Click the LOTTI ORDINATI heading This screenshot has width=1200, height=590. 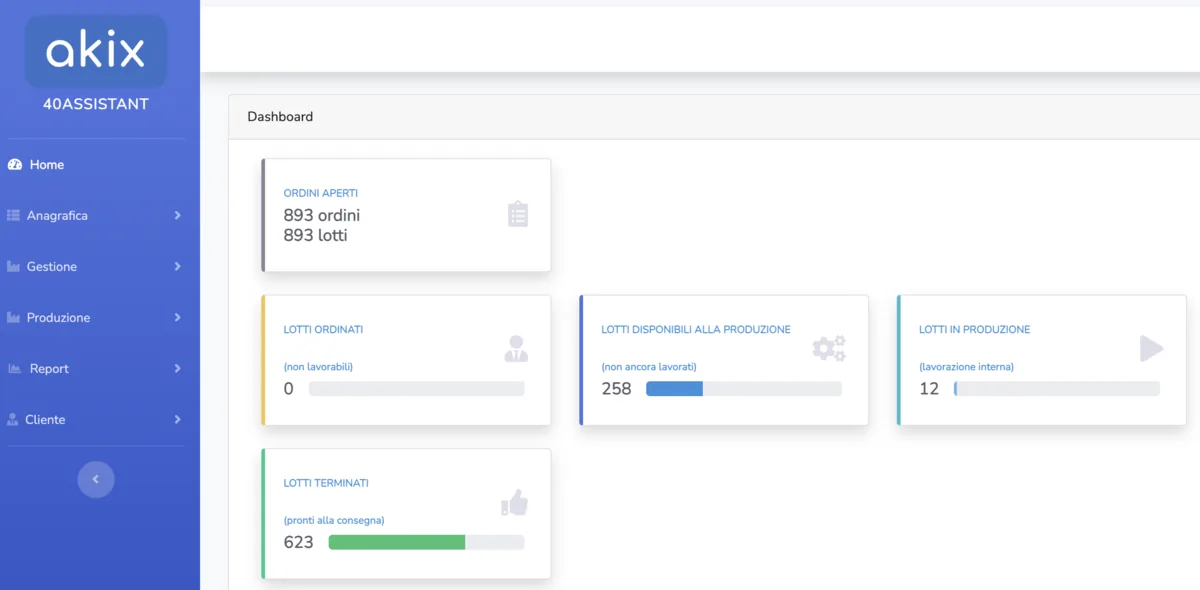323,329
